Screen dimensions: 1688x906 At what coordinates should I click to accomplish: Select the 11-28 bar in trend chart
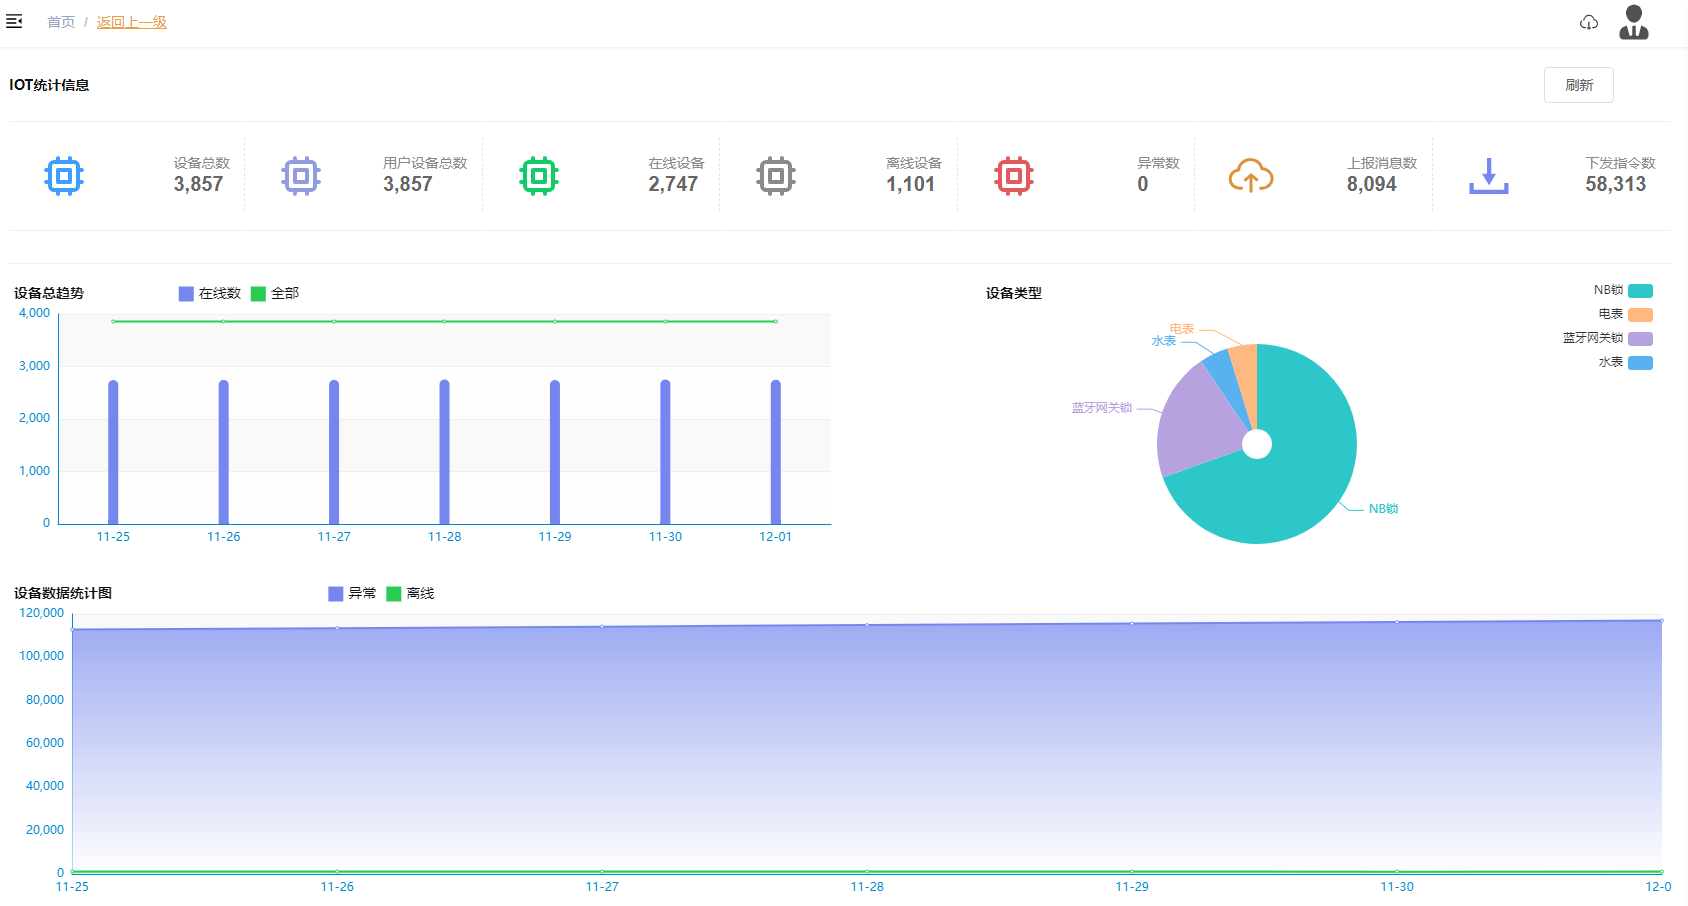[x=444, y=452]
